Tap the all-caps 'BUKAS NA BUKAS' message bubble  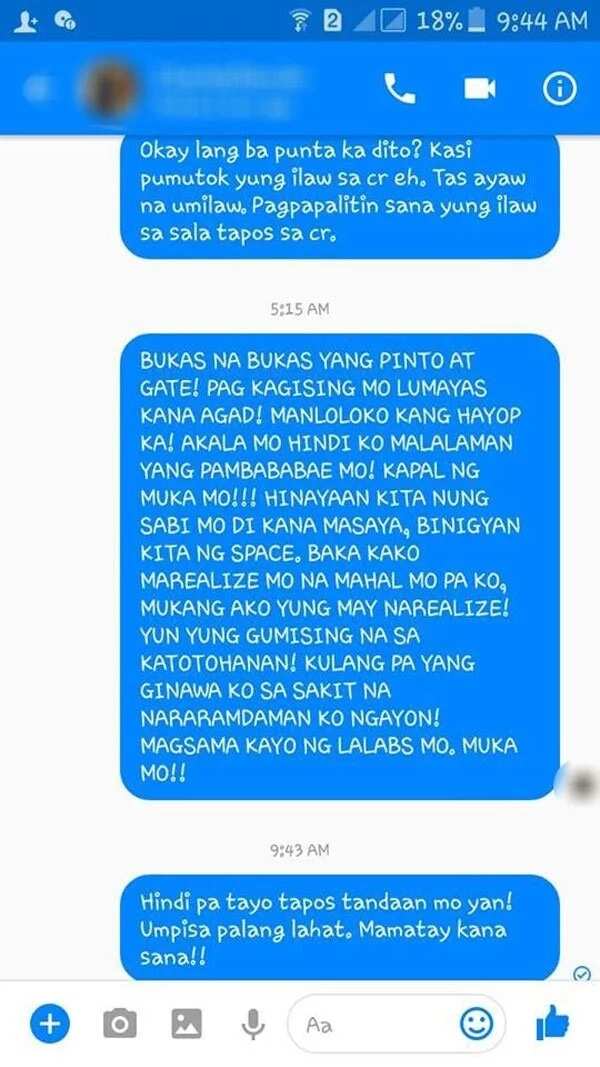point(339,566)
